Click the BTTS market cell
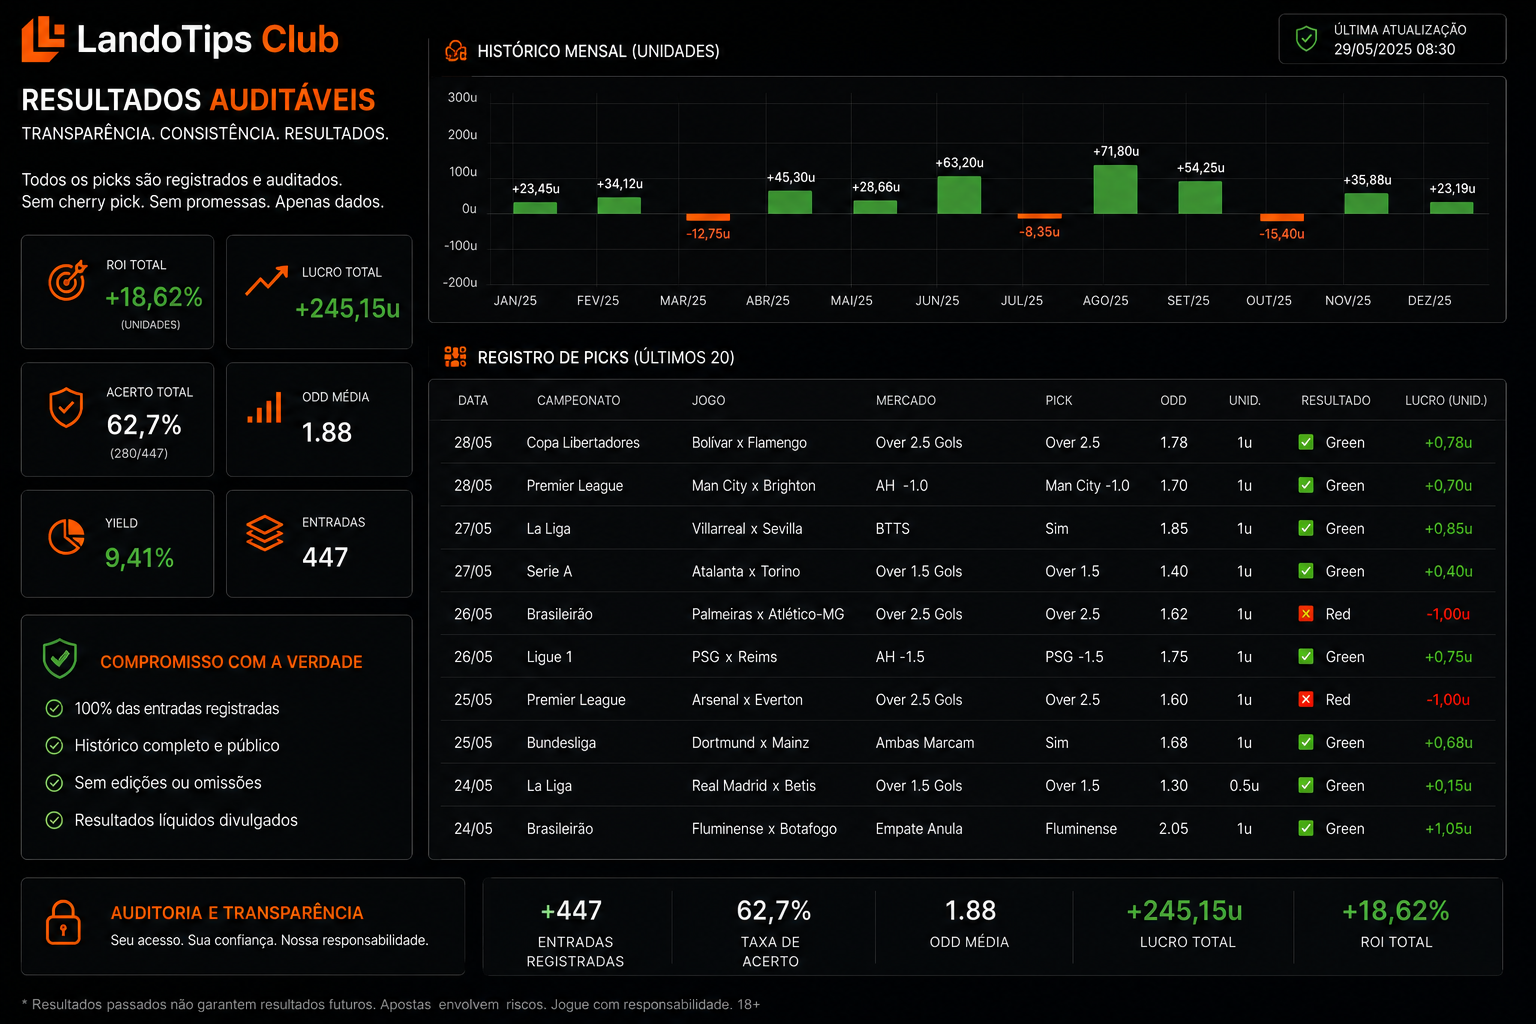The width and height of the screenshot is (1536, 1024). pyautogui.click(x=892, y=528)
